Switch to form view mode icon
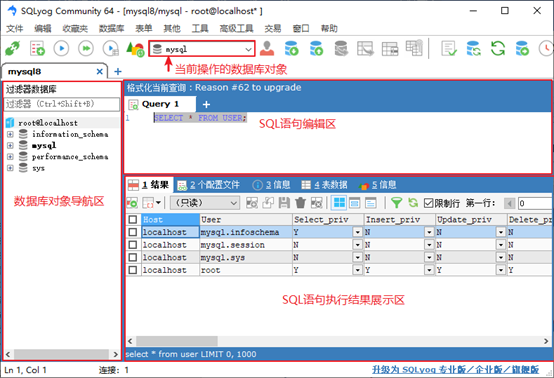Viewport: 554px width, 378px height. 355,203
